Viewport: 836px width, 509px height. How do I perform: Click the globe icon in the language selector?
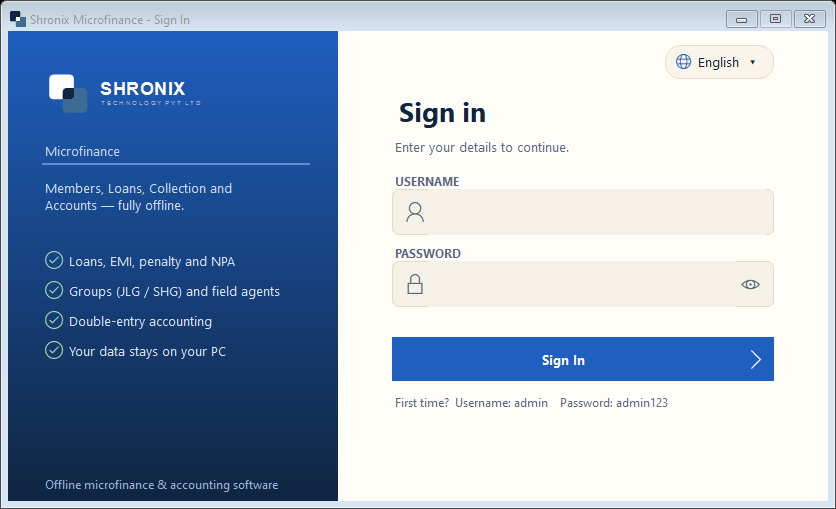click(684, 62)
